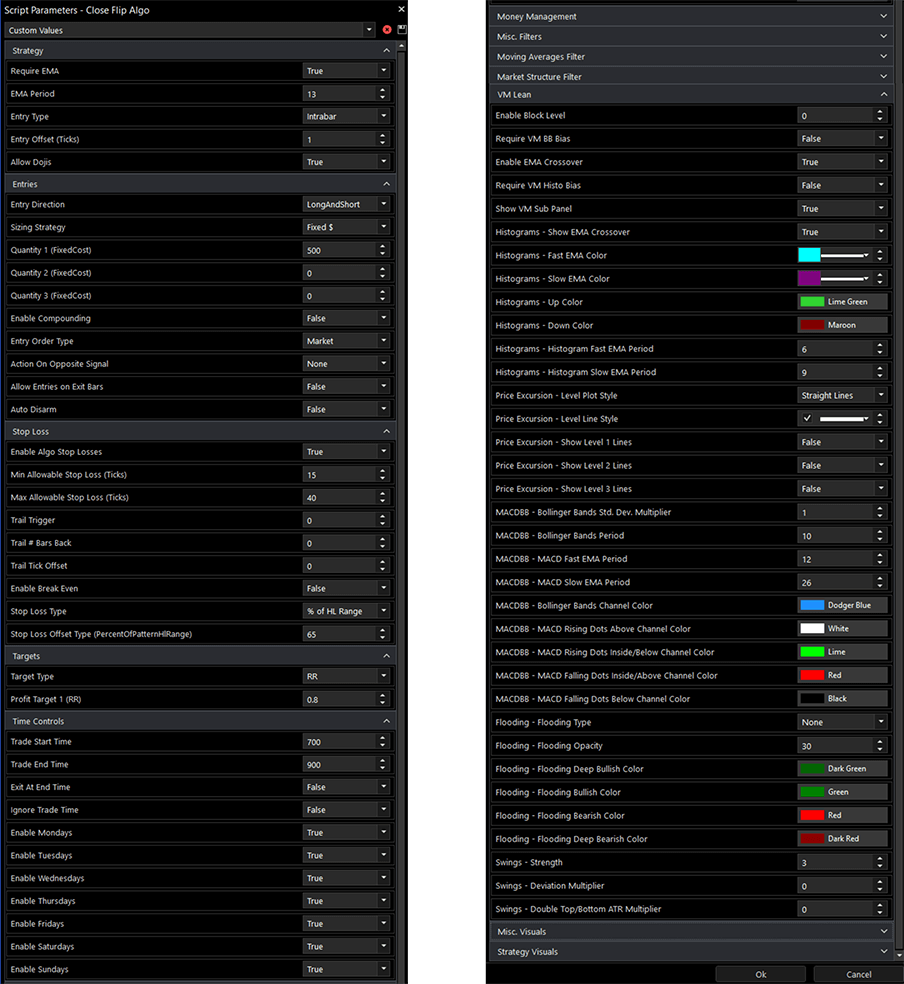Increment Trade Start Time stepper up

383,738
